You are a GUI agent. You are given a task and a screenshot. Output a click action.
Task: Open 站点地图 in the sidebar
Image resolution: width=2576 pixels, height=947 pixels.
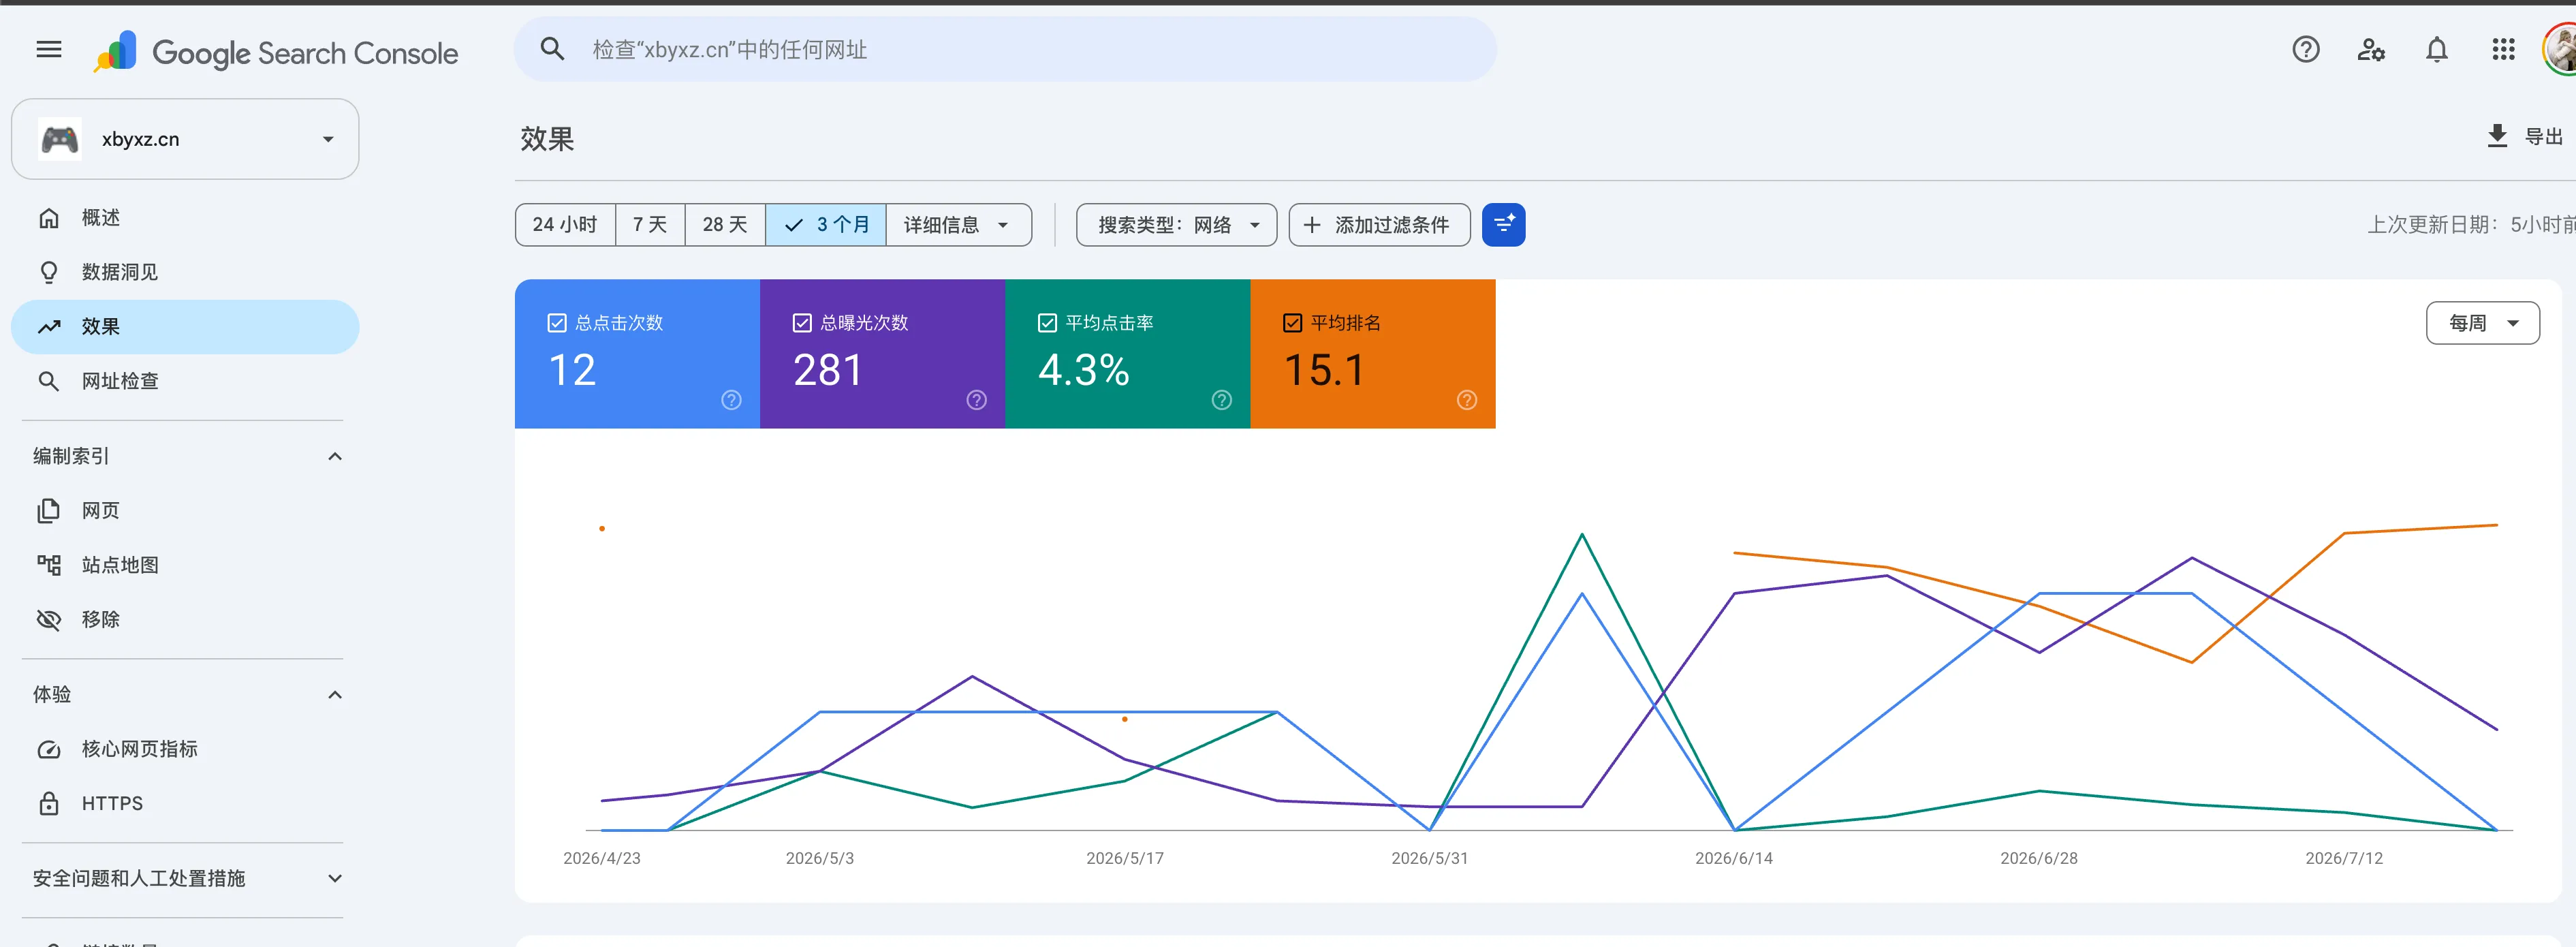(x=185, y=565)
